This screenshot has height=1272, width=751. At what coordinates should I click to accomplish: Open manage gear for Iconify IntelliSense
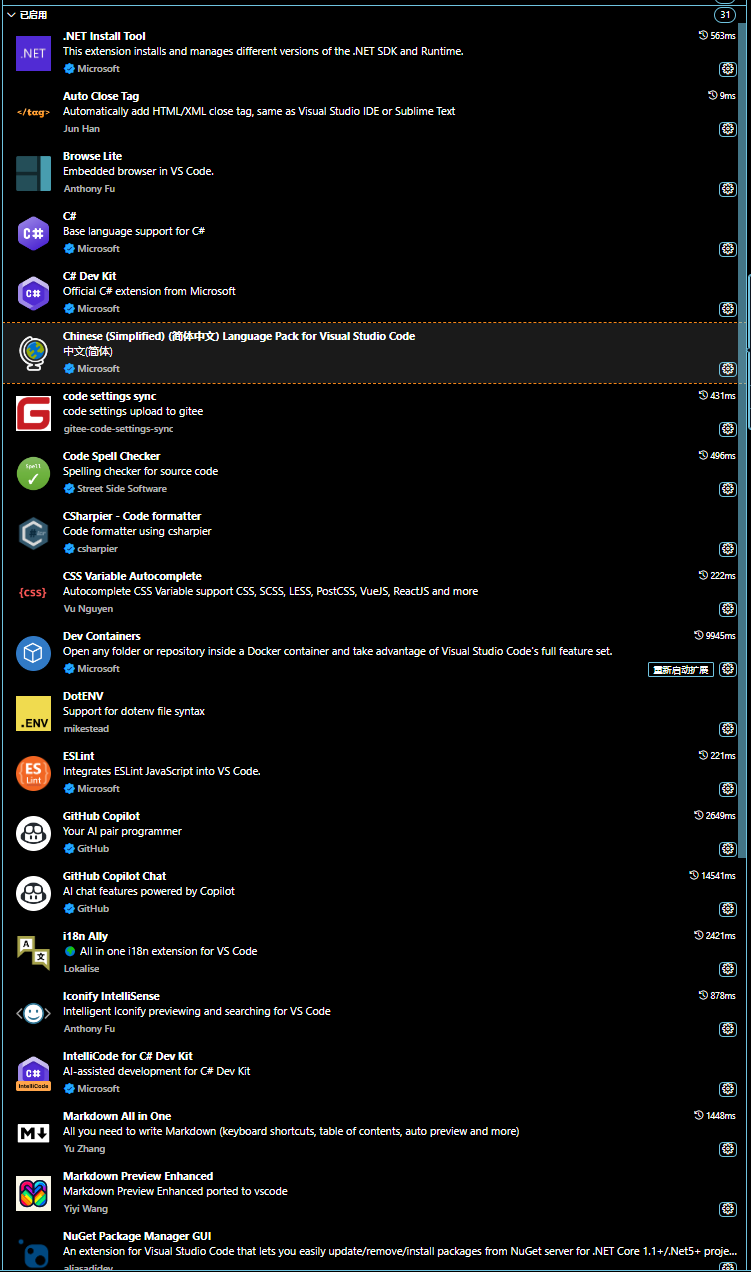click(x=727, y=1029)
